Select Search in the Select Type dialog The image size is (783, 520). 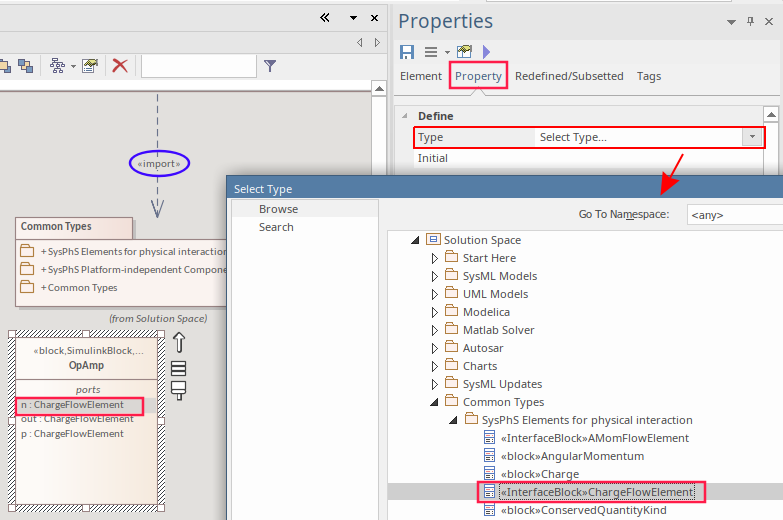coord(276,227)
